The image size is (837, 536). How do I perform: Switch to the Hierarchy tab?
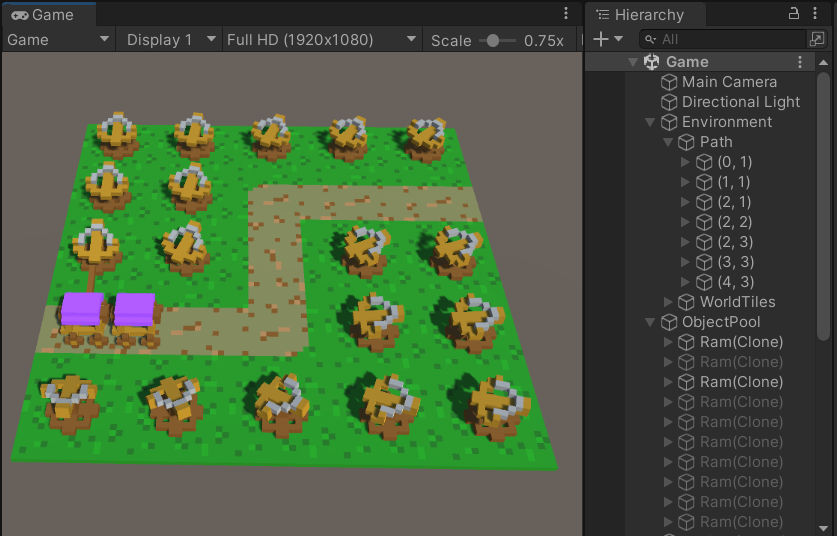(x=645, y=14)
